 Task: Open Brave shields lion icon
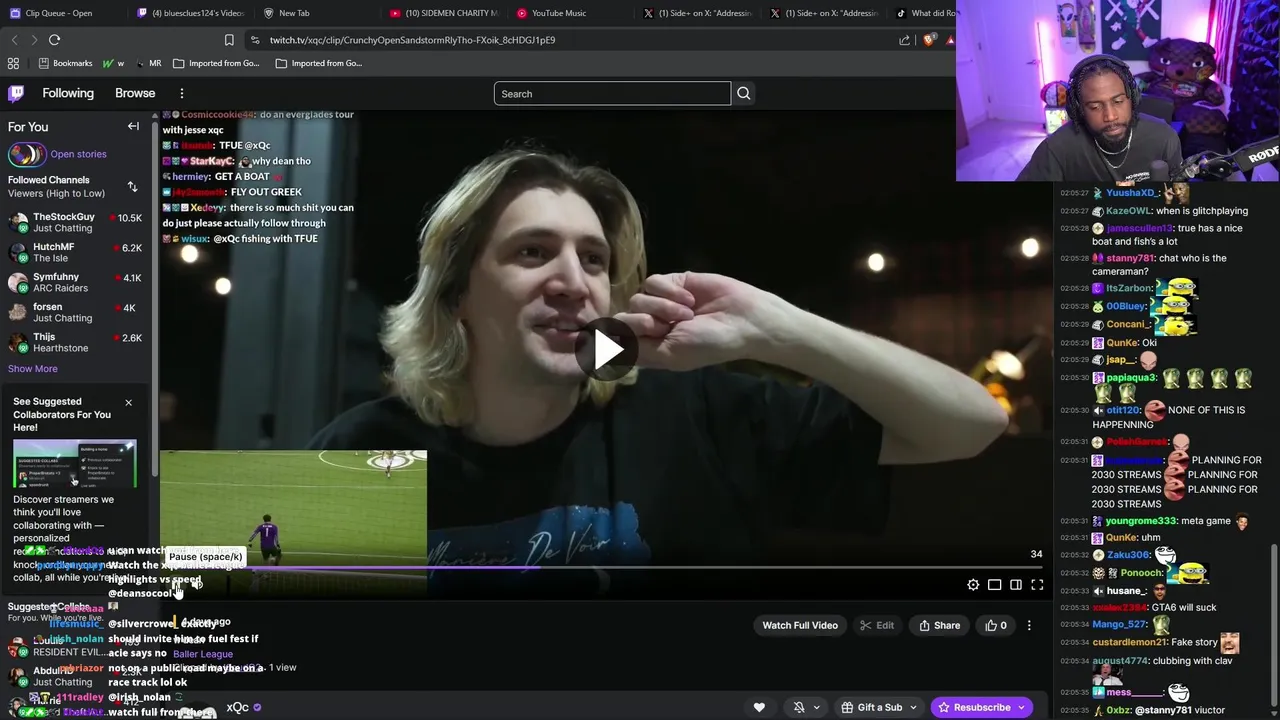[929, 40]
